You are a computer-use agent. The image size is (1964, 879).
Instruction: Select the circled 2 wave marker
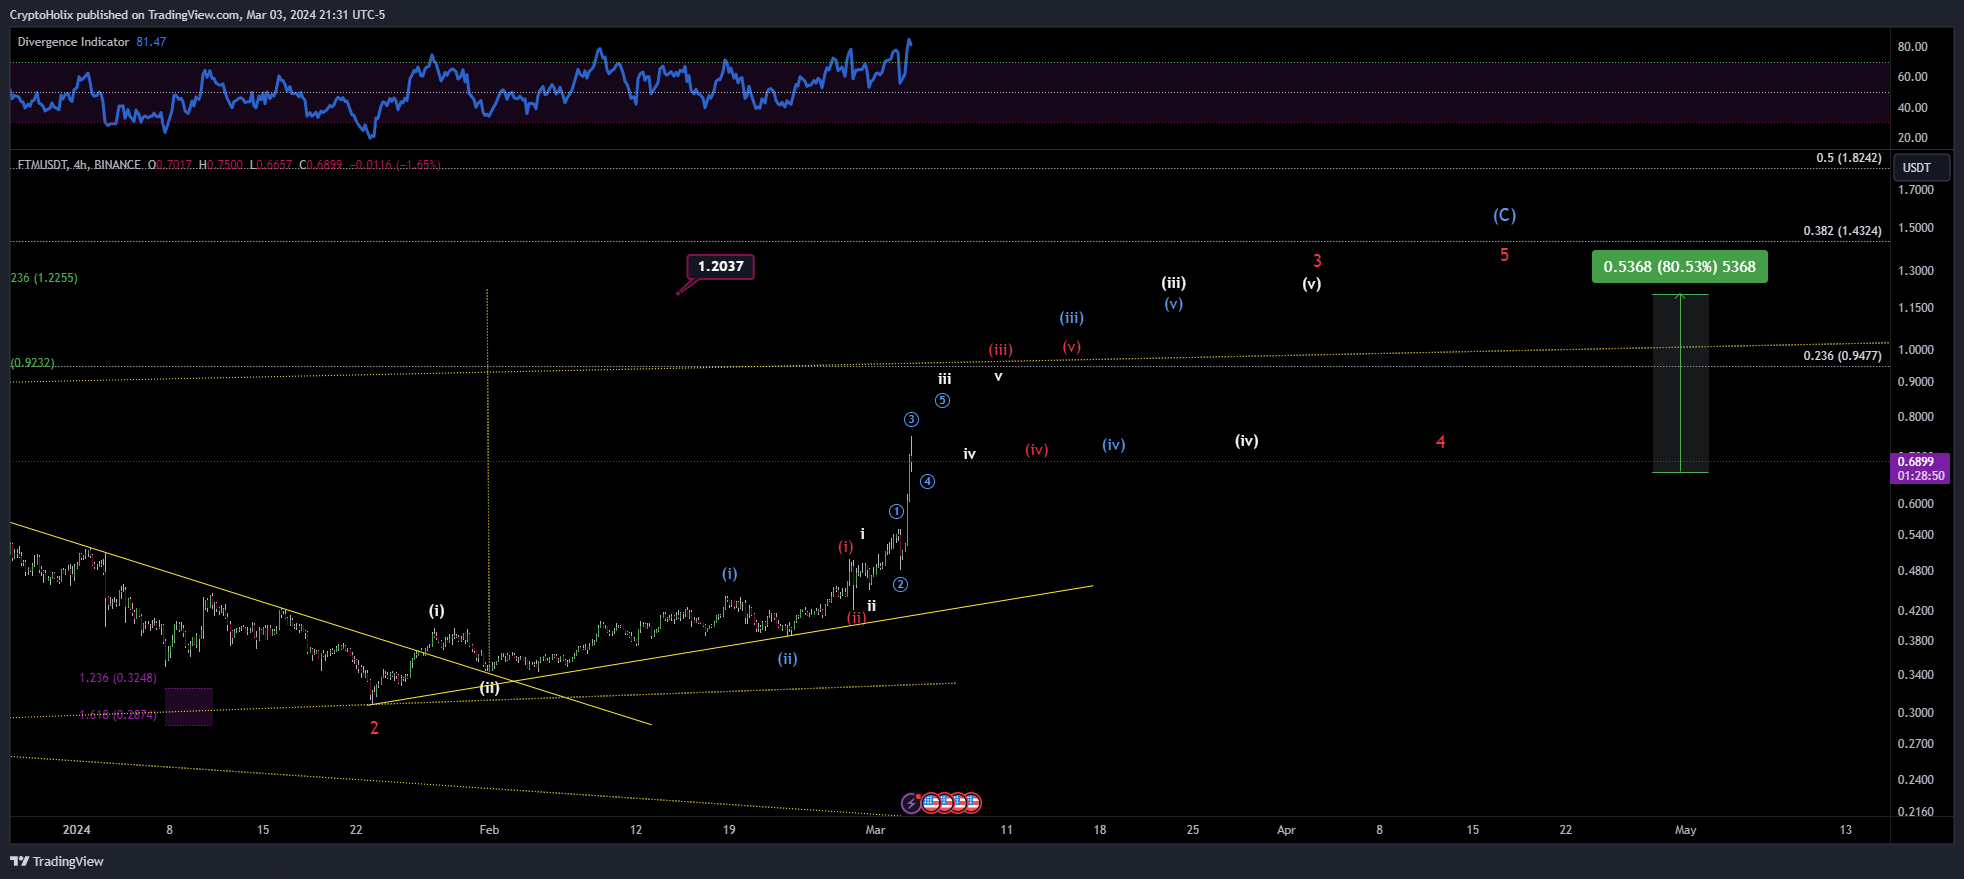click(900, 585)
